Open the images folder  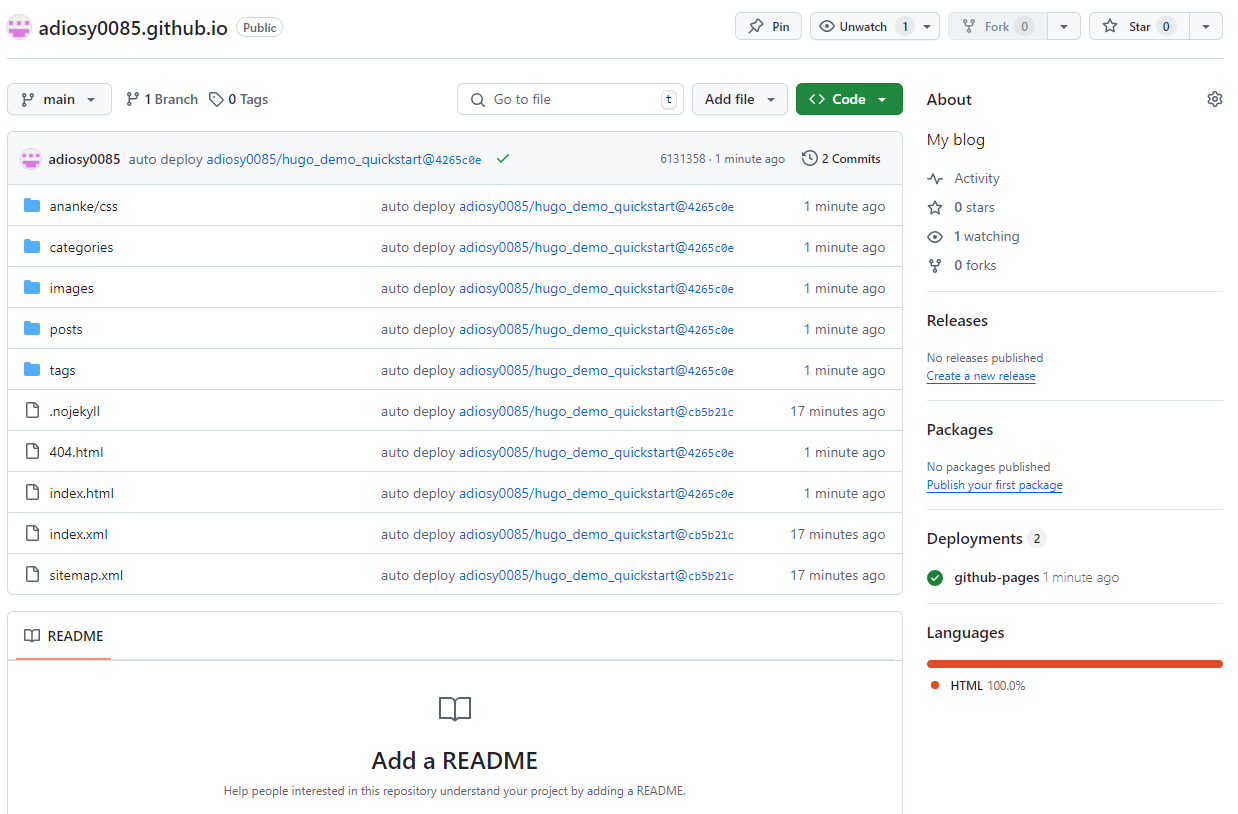click(71, 288)
